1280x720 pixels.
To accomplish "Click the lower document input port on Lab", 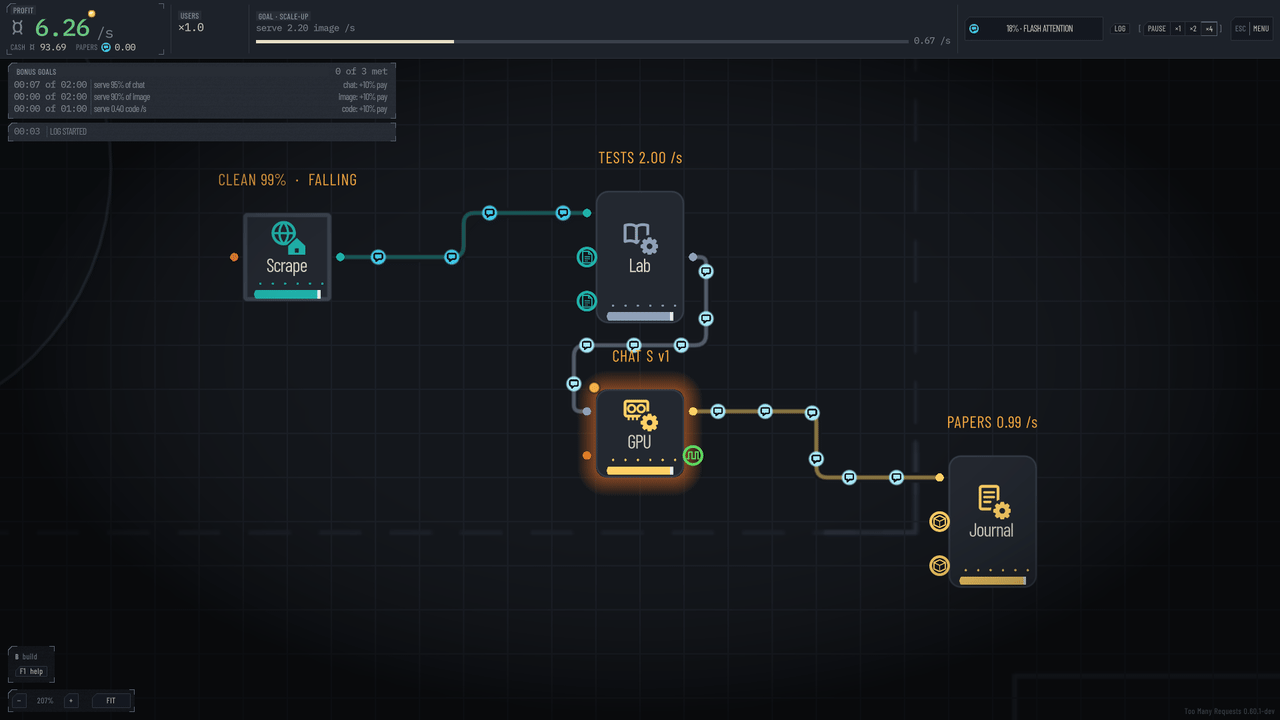I will (x=587, y=301).
